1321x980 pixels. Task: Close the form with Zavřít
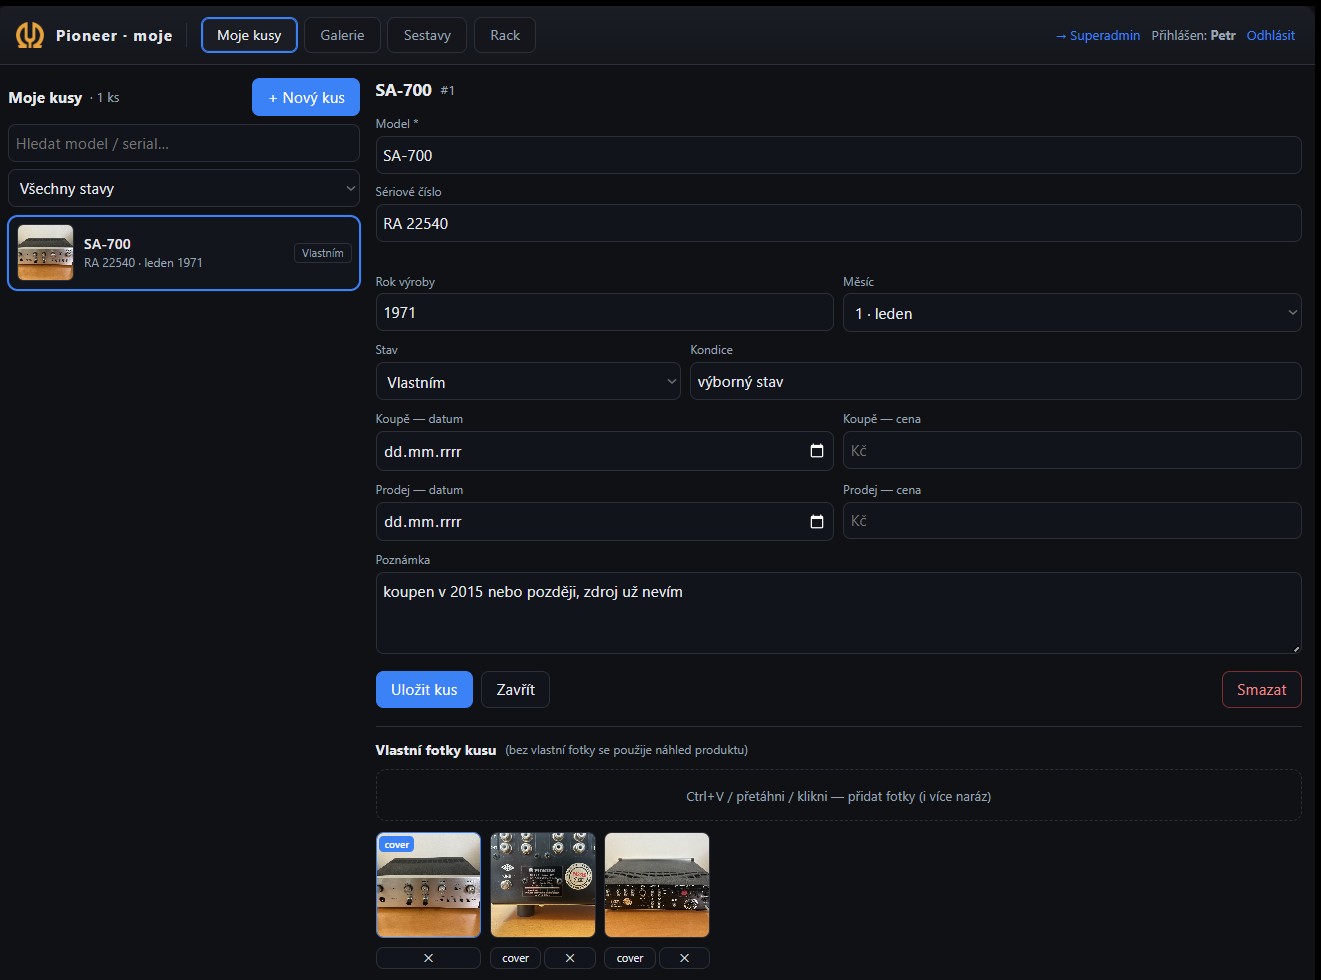515,689
